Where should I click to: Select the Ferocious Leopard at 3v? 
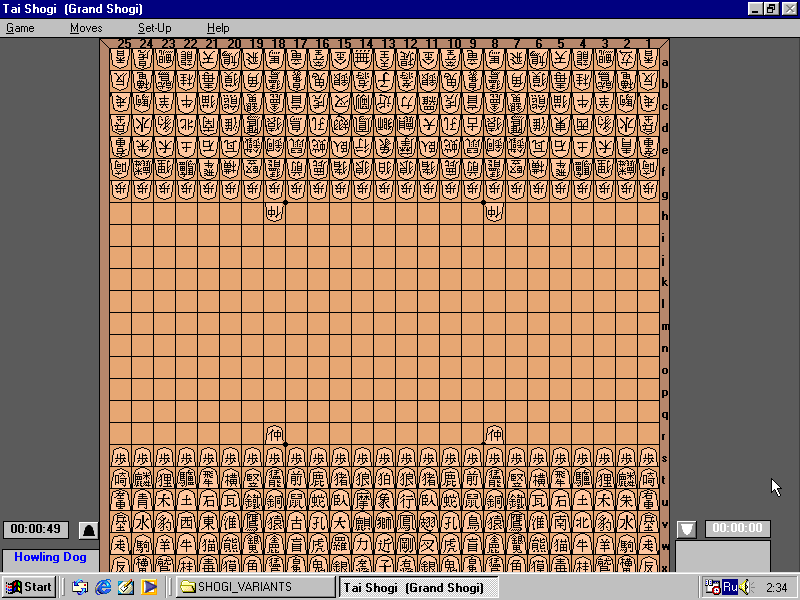tap(604, 523)
